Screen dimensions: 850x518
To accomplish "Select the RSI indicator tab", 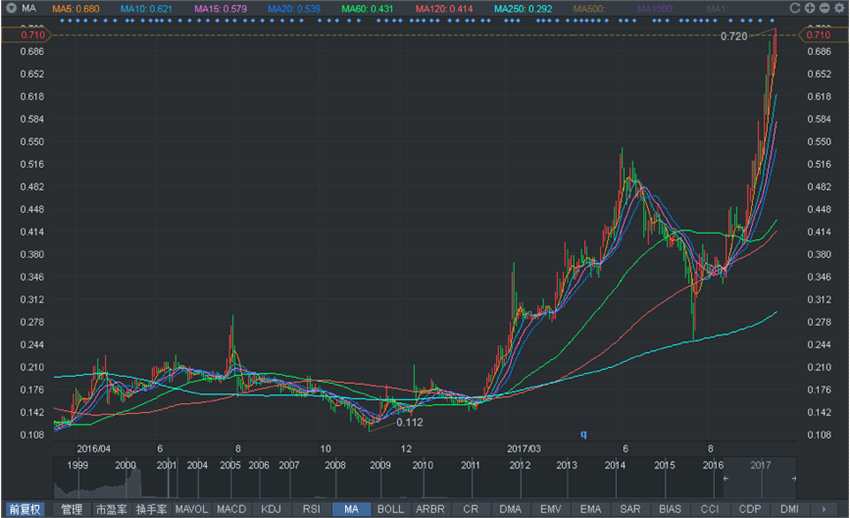I will point(311,509).
